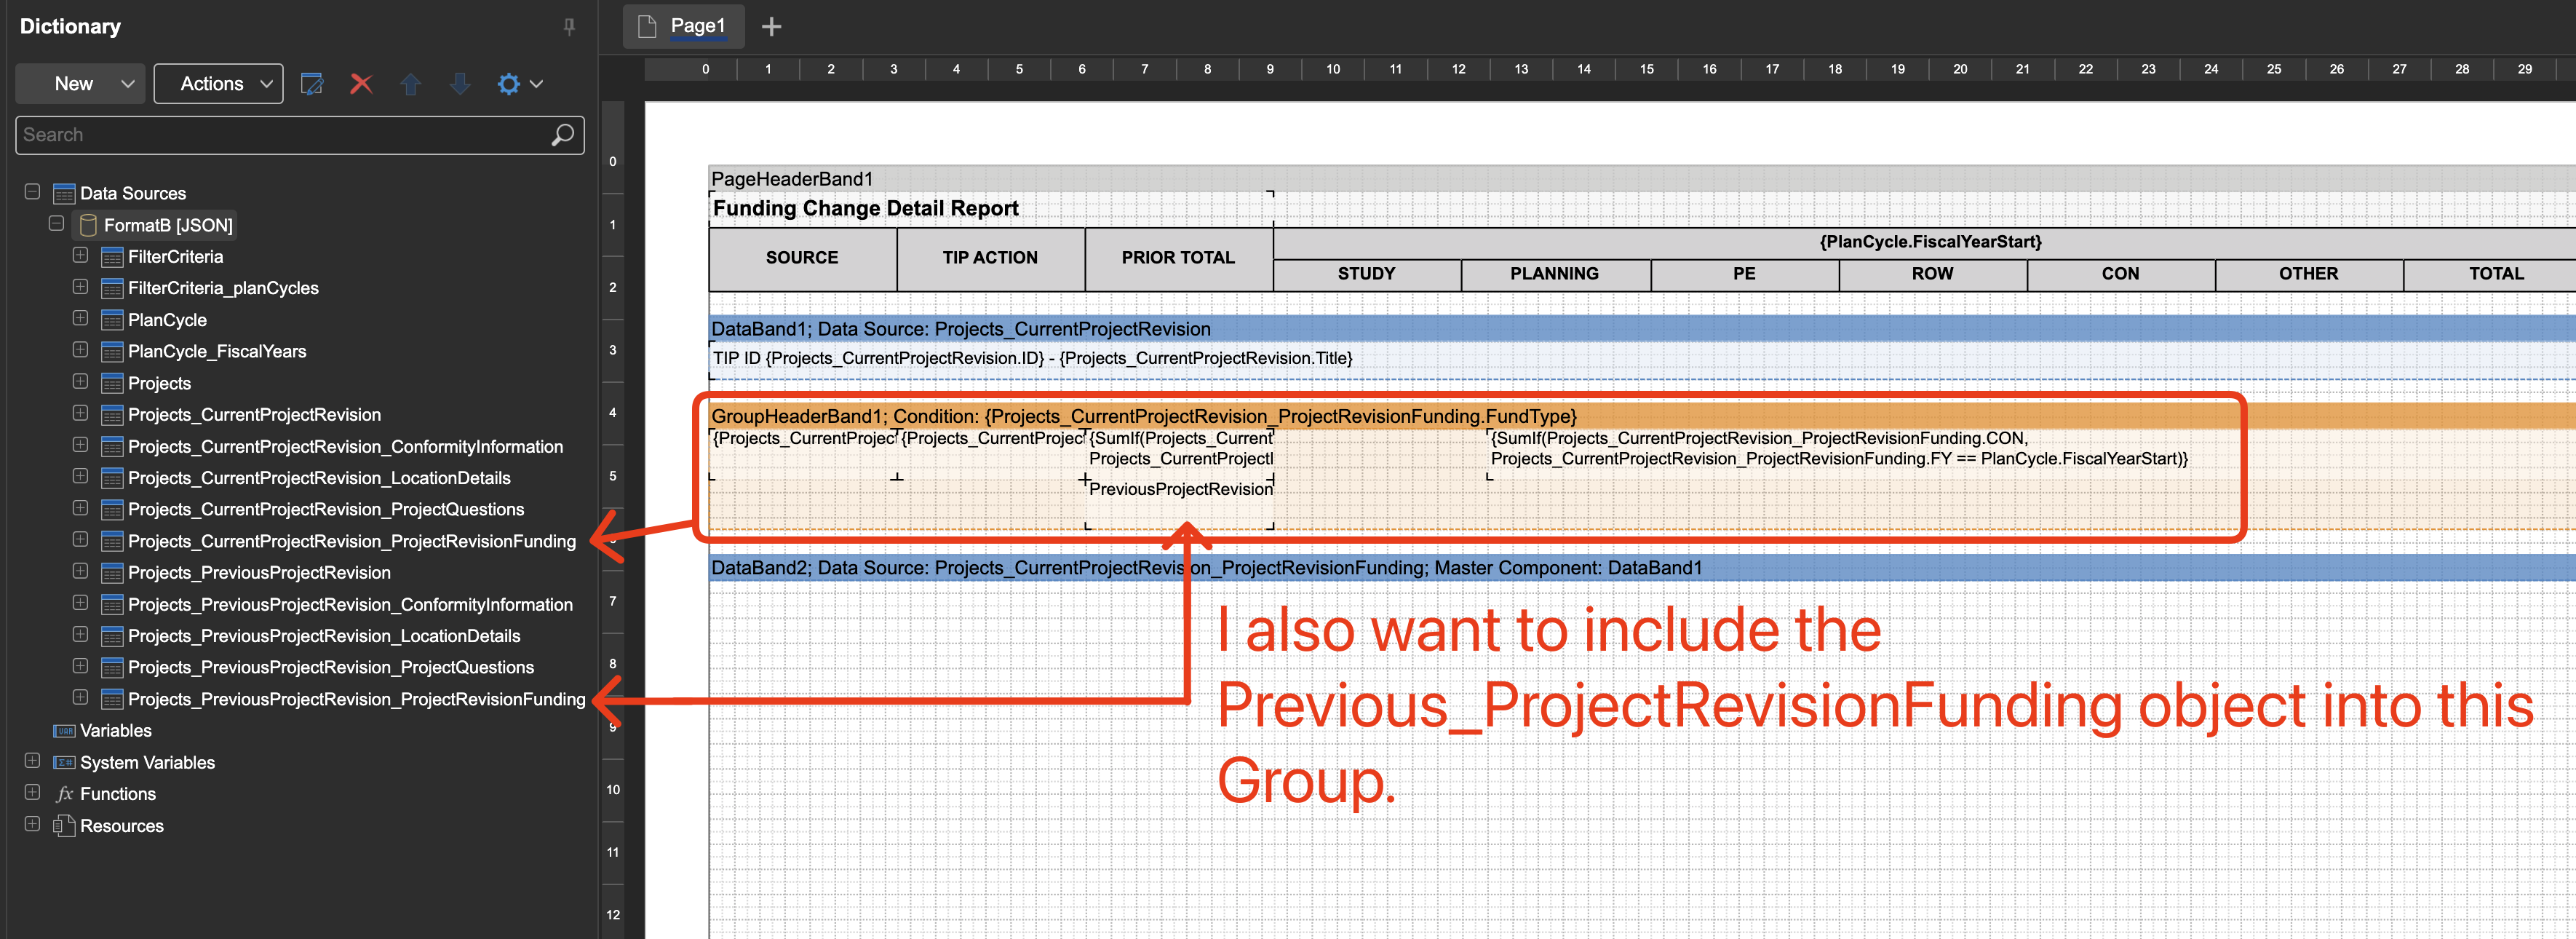Image resolution: width=2576 pixels, height=939 pixels.
Task: Open the New item dropdown
Action: click(x=81, y=84)
